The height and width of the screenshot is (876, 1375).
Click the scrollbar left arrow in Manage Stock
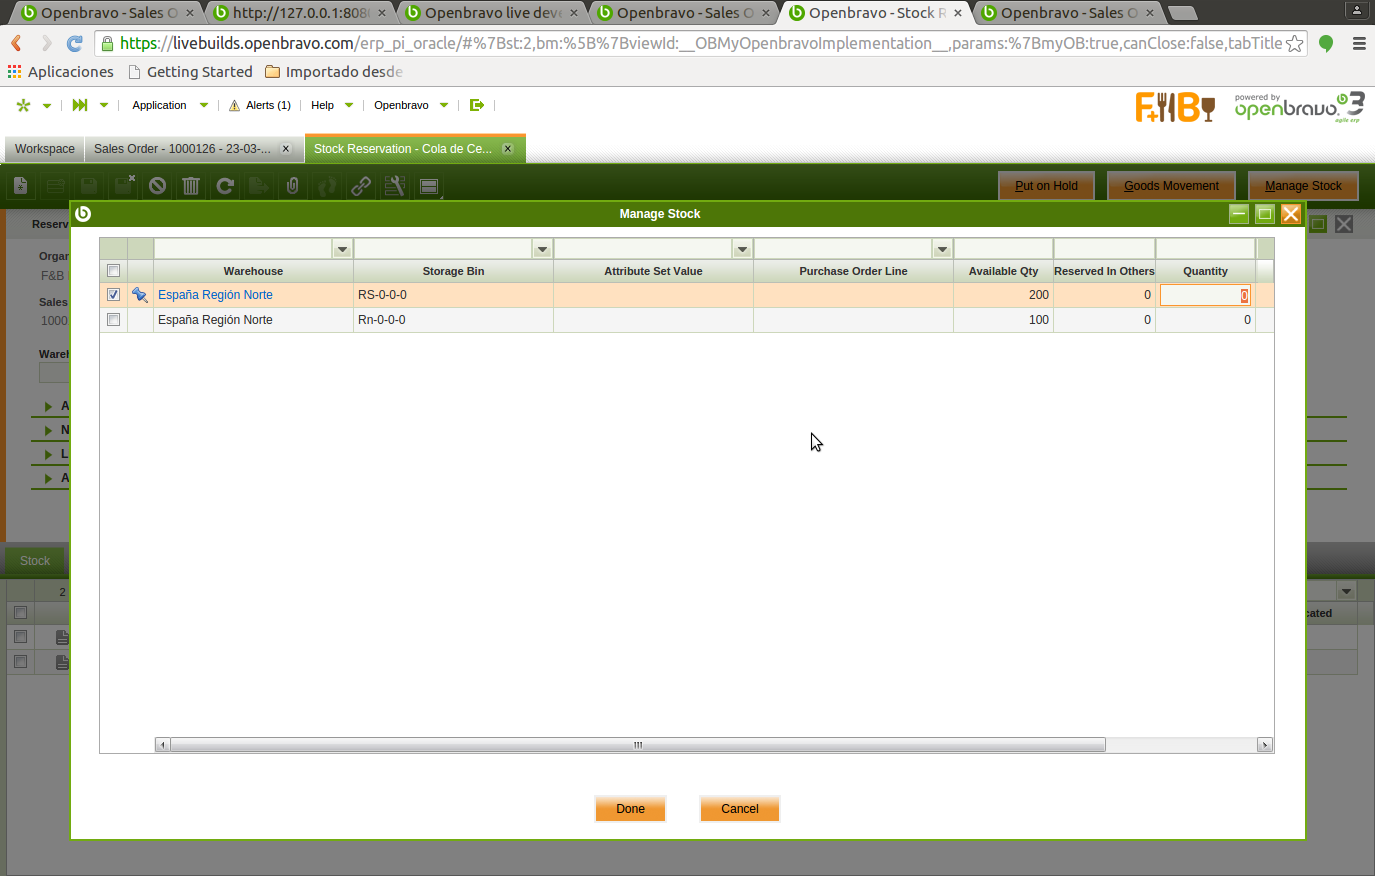163,745
